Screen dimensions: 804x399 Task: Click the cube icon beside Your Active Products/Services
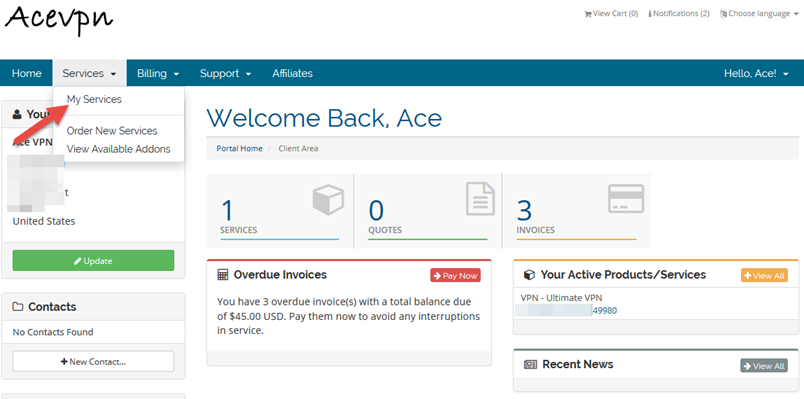529,275
